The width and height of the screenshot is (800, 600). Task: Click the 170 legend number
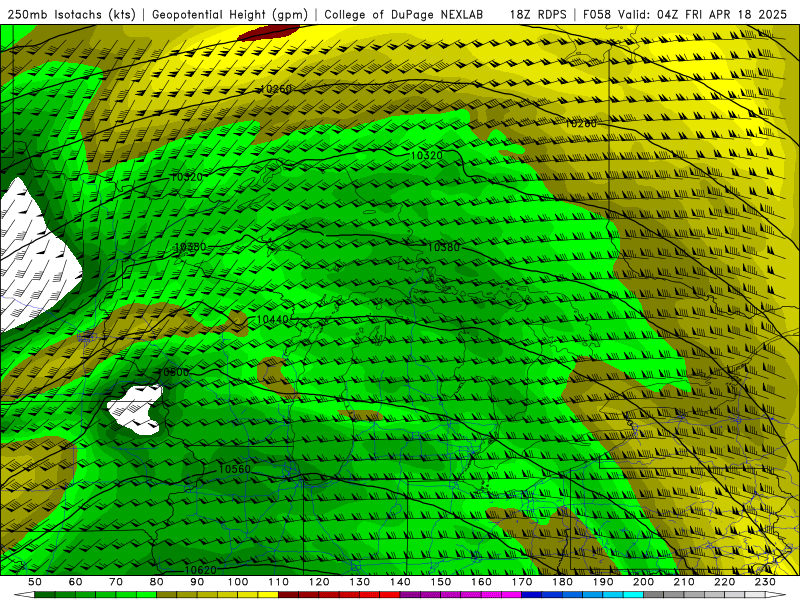(522, 582)
